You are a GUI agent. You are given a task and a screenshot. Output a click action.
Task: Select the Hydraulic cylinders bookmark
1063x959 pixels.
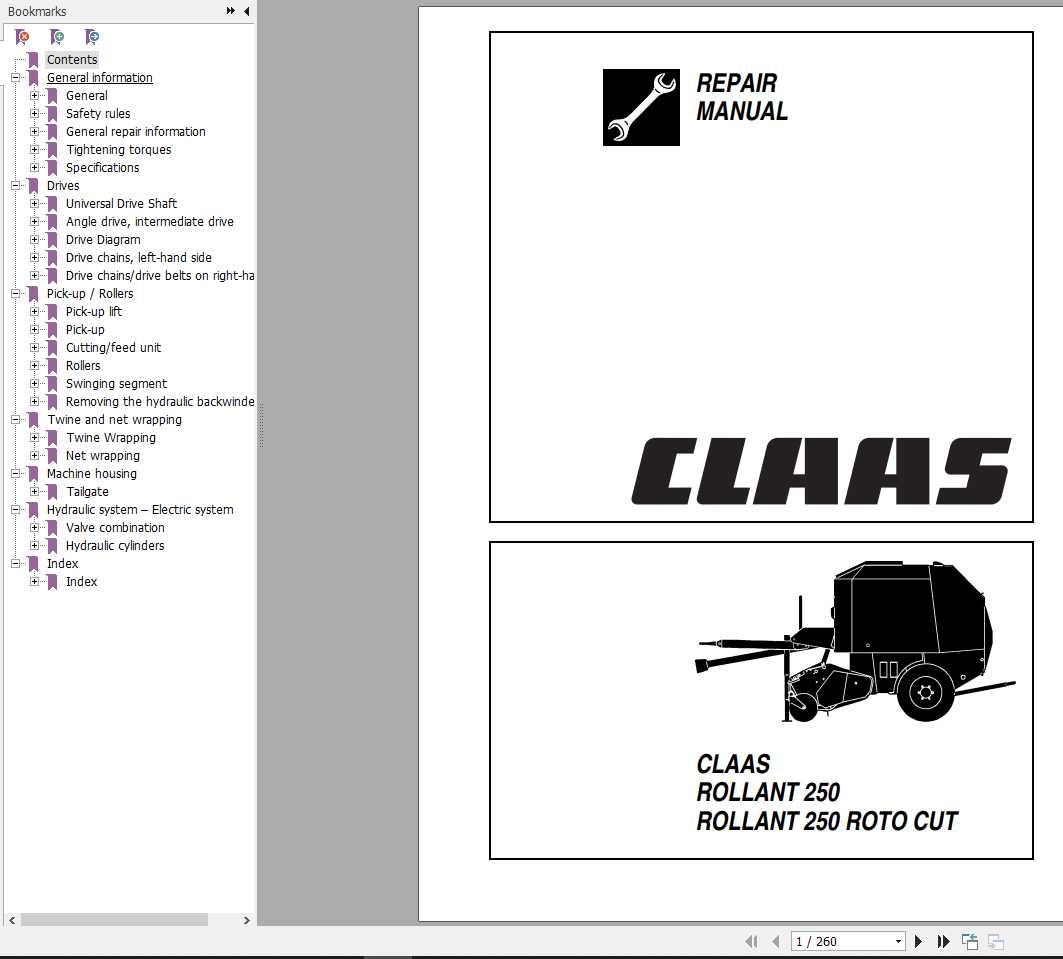pyautogui.click(x=115, y=546)
